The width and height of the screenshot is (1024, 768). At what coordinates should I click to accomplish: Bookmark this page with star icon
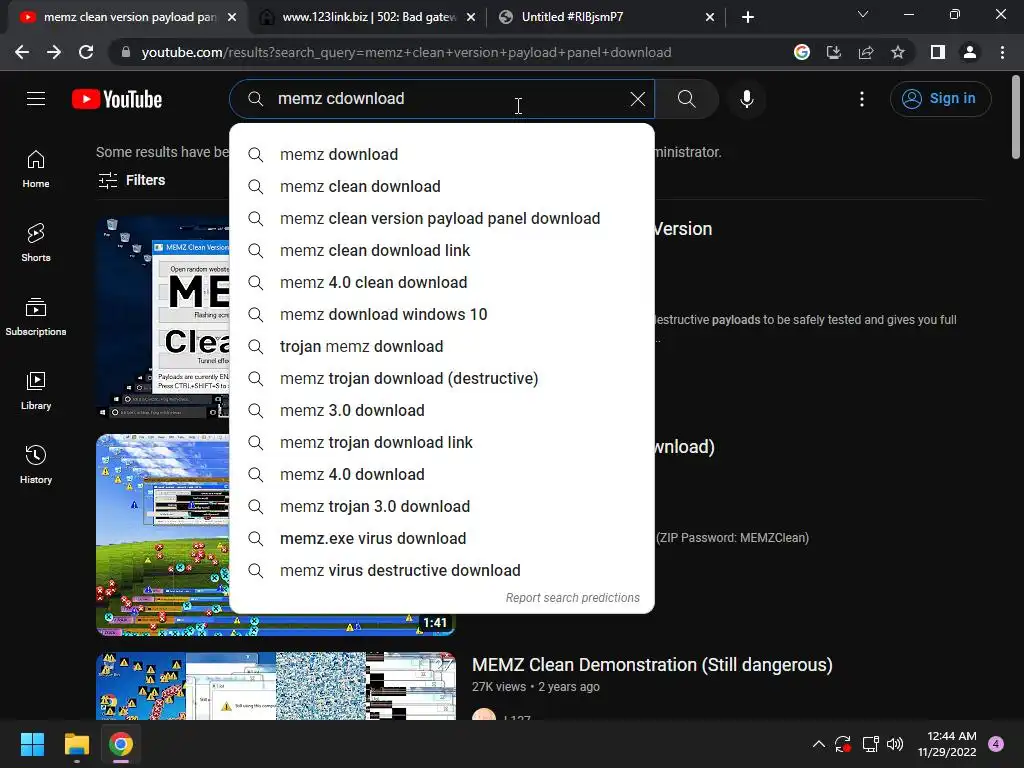point(898,52)
